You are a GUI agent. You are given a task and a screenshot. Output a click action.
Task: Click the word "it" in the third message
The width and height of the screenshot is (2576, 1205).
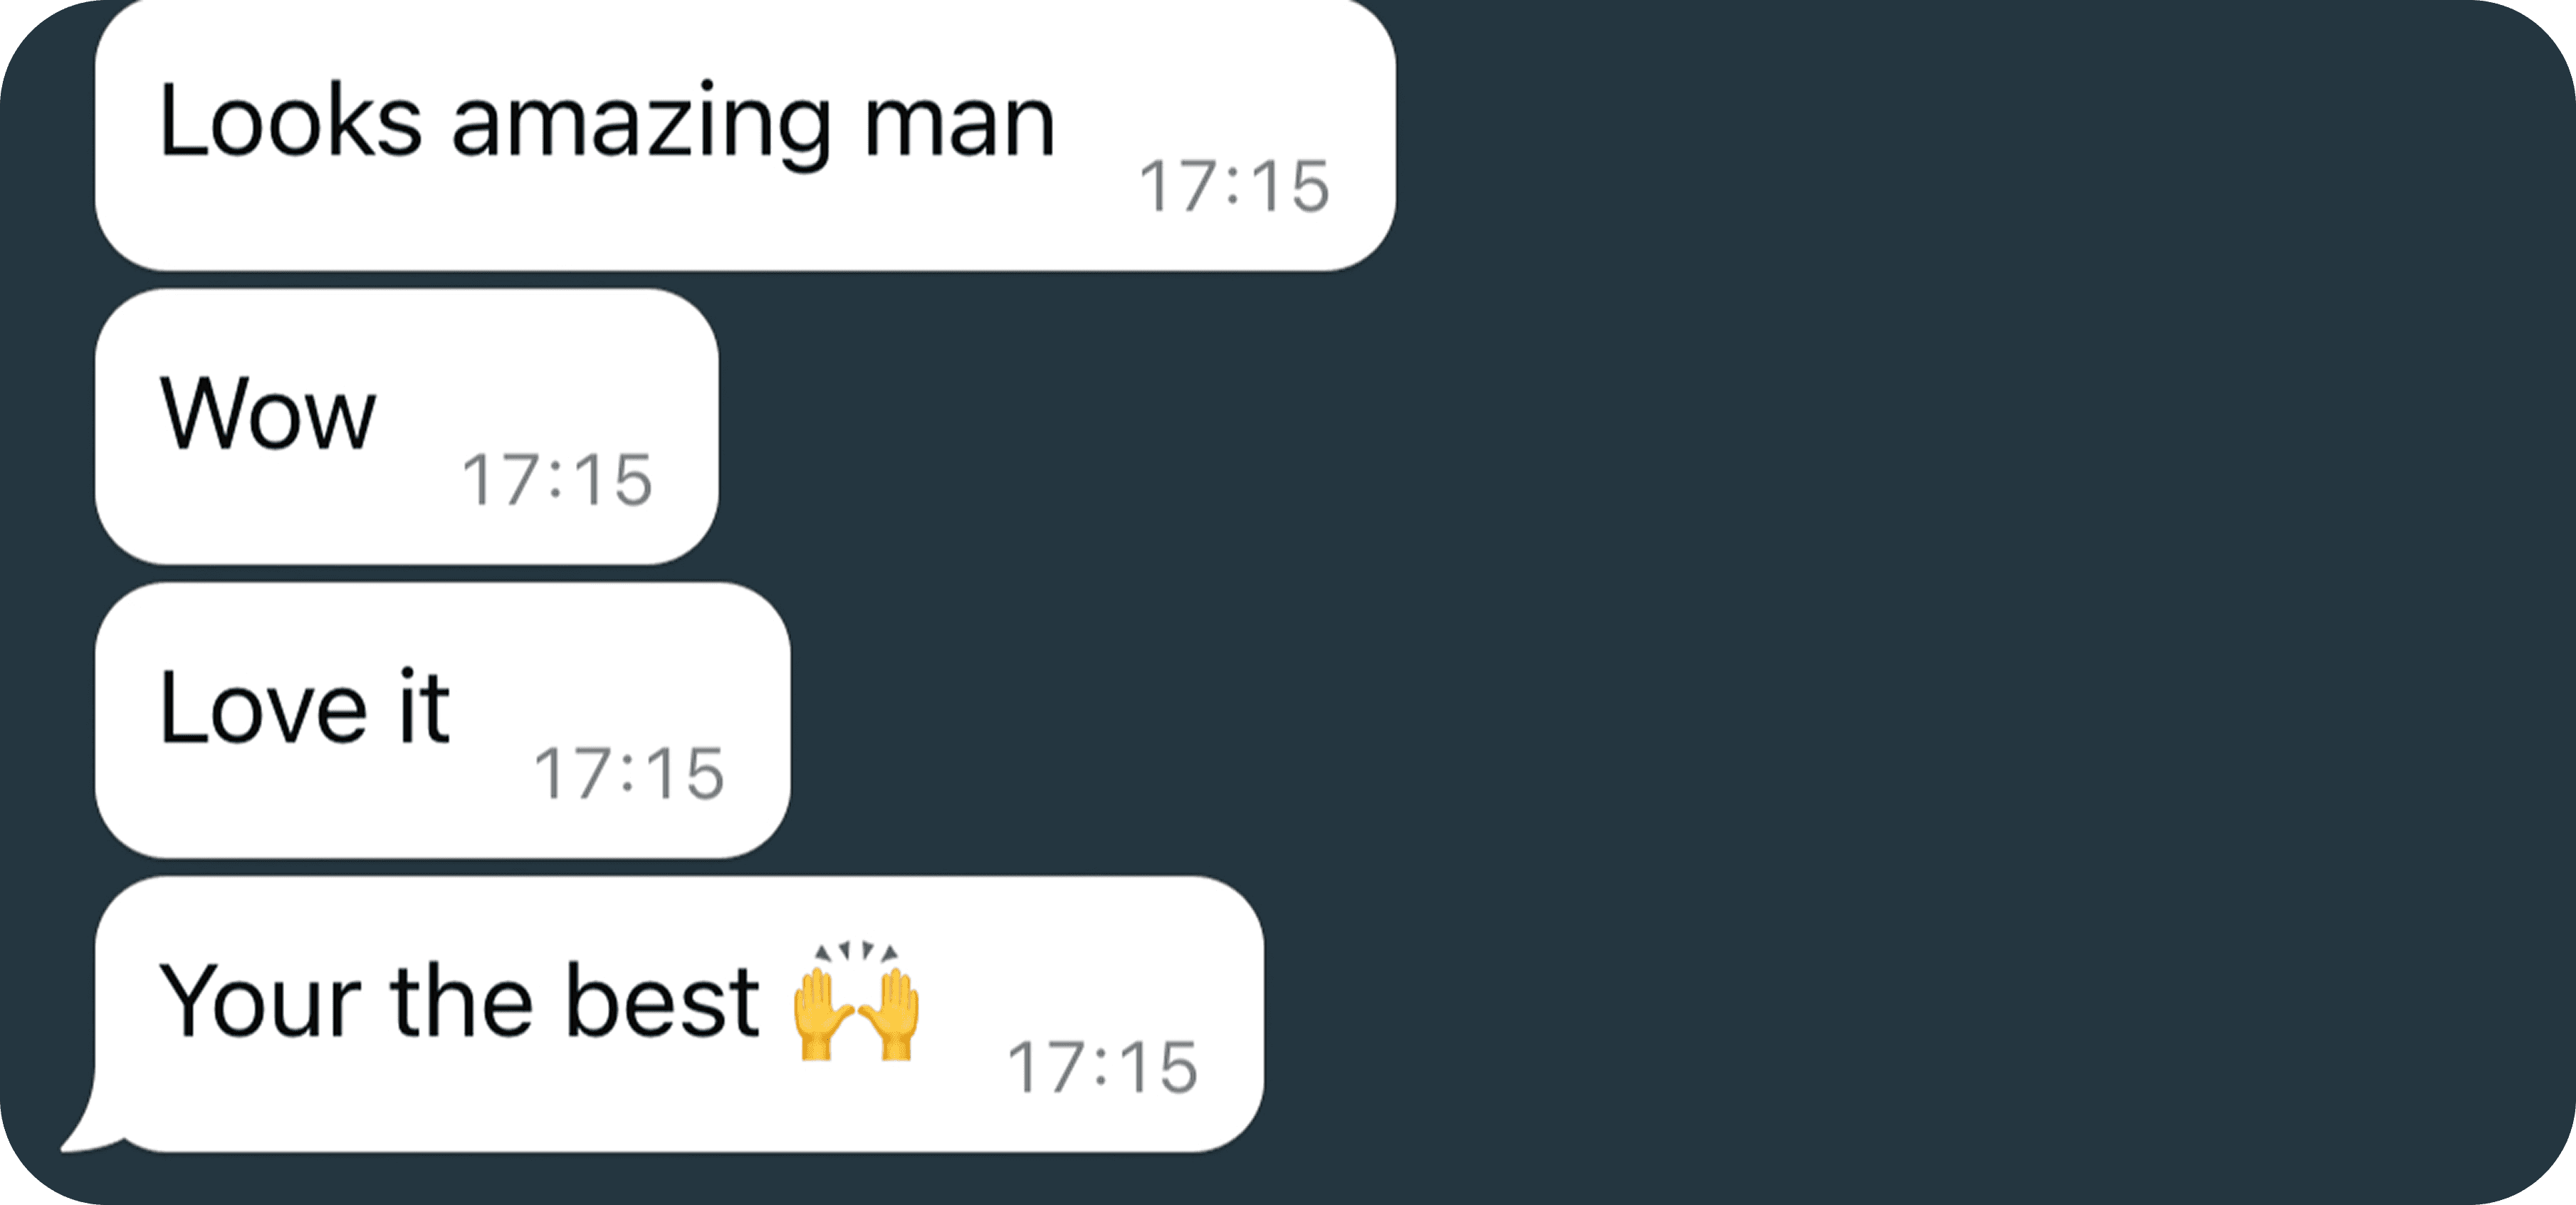(425, 706)
